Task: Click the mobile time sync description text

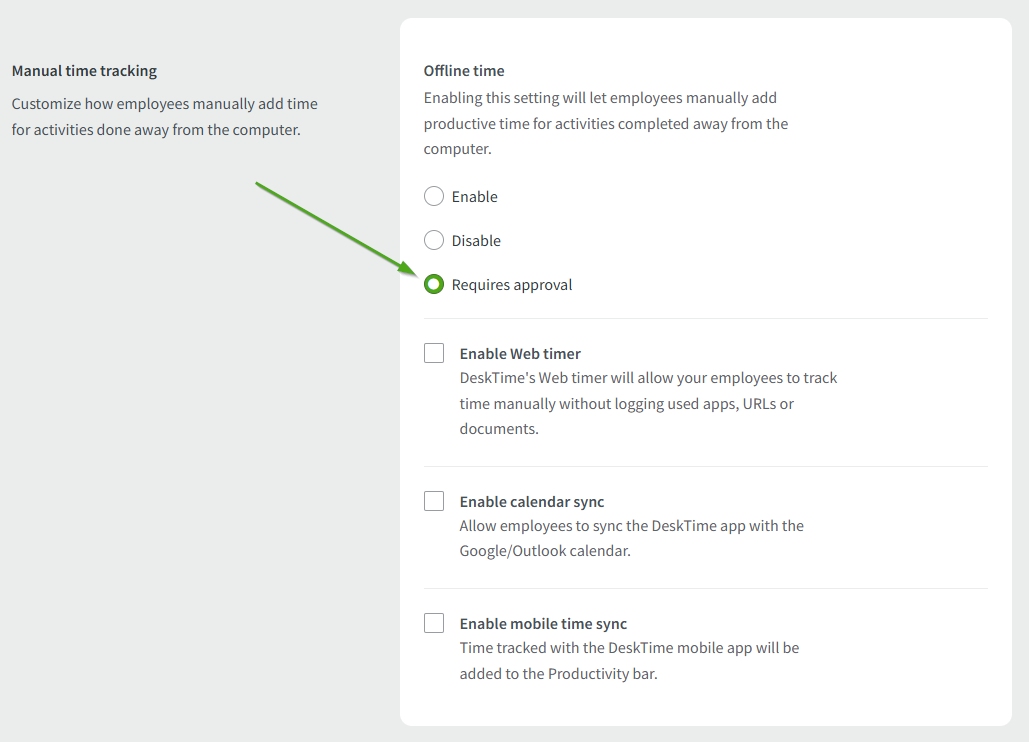Action: point(629,660)
